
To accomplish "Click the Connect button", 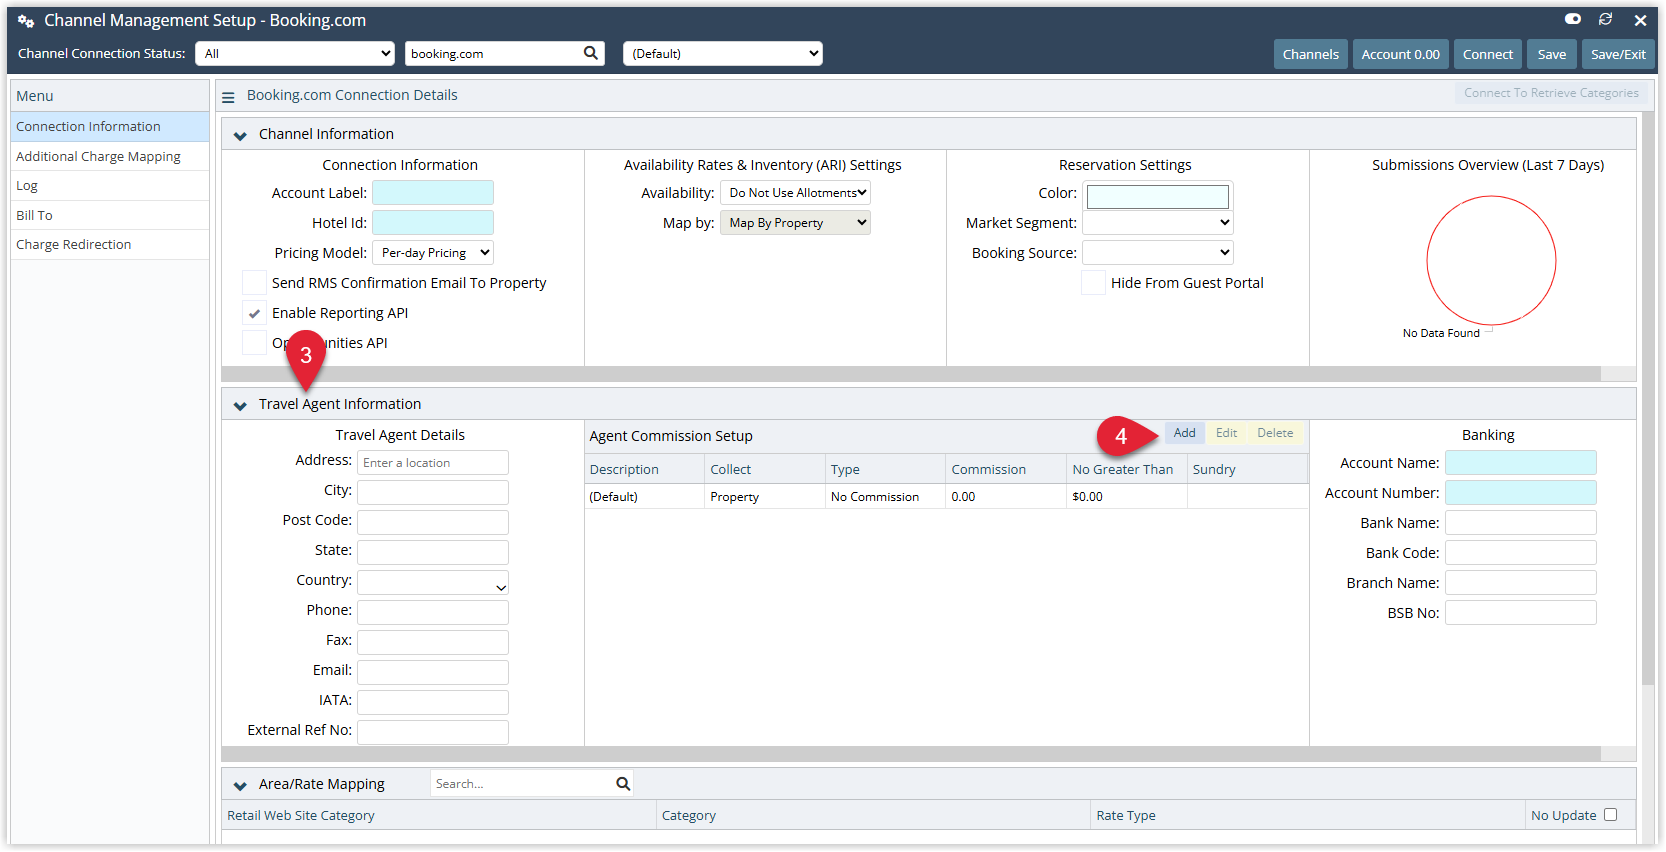I will (x=1488, y=54).
